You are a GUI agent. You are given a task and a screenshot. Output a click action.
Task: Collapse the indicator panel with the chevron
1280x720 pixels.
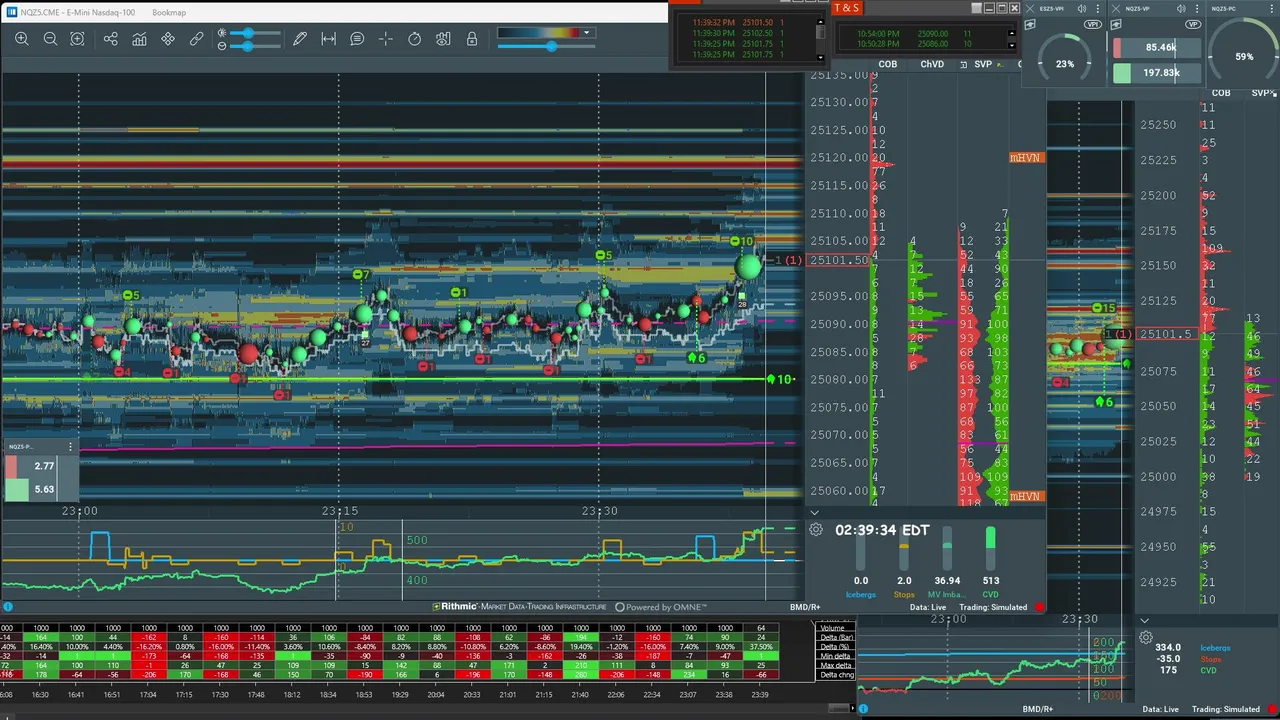coord(814,513)
